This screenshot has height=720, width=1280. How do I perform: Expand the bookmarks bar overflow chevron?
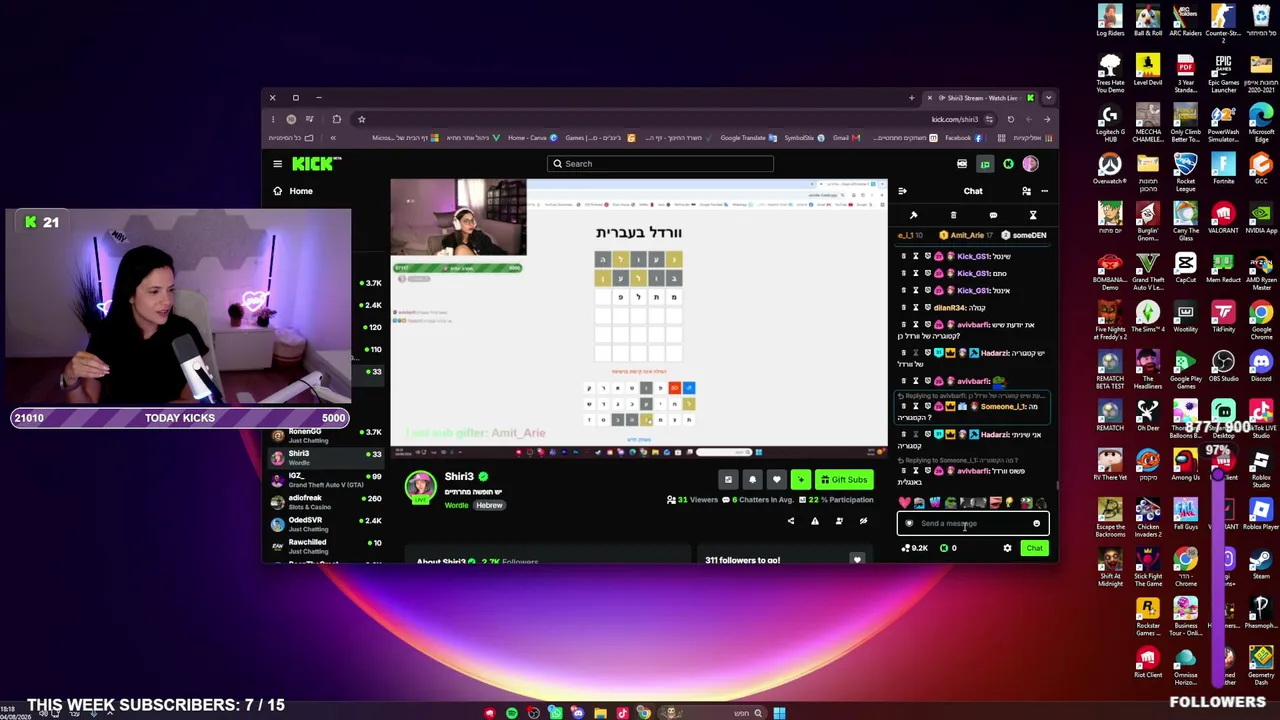(333, 138)
